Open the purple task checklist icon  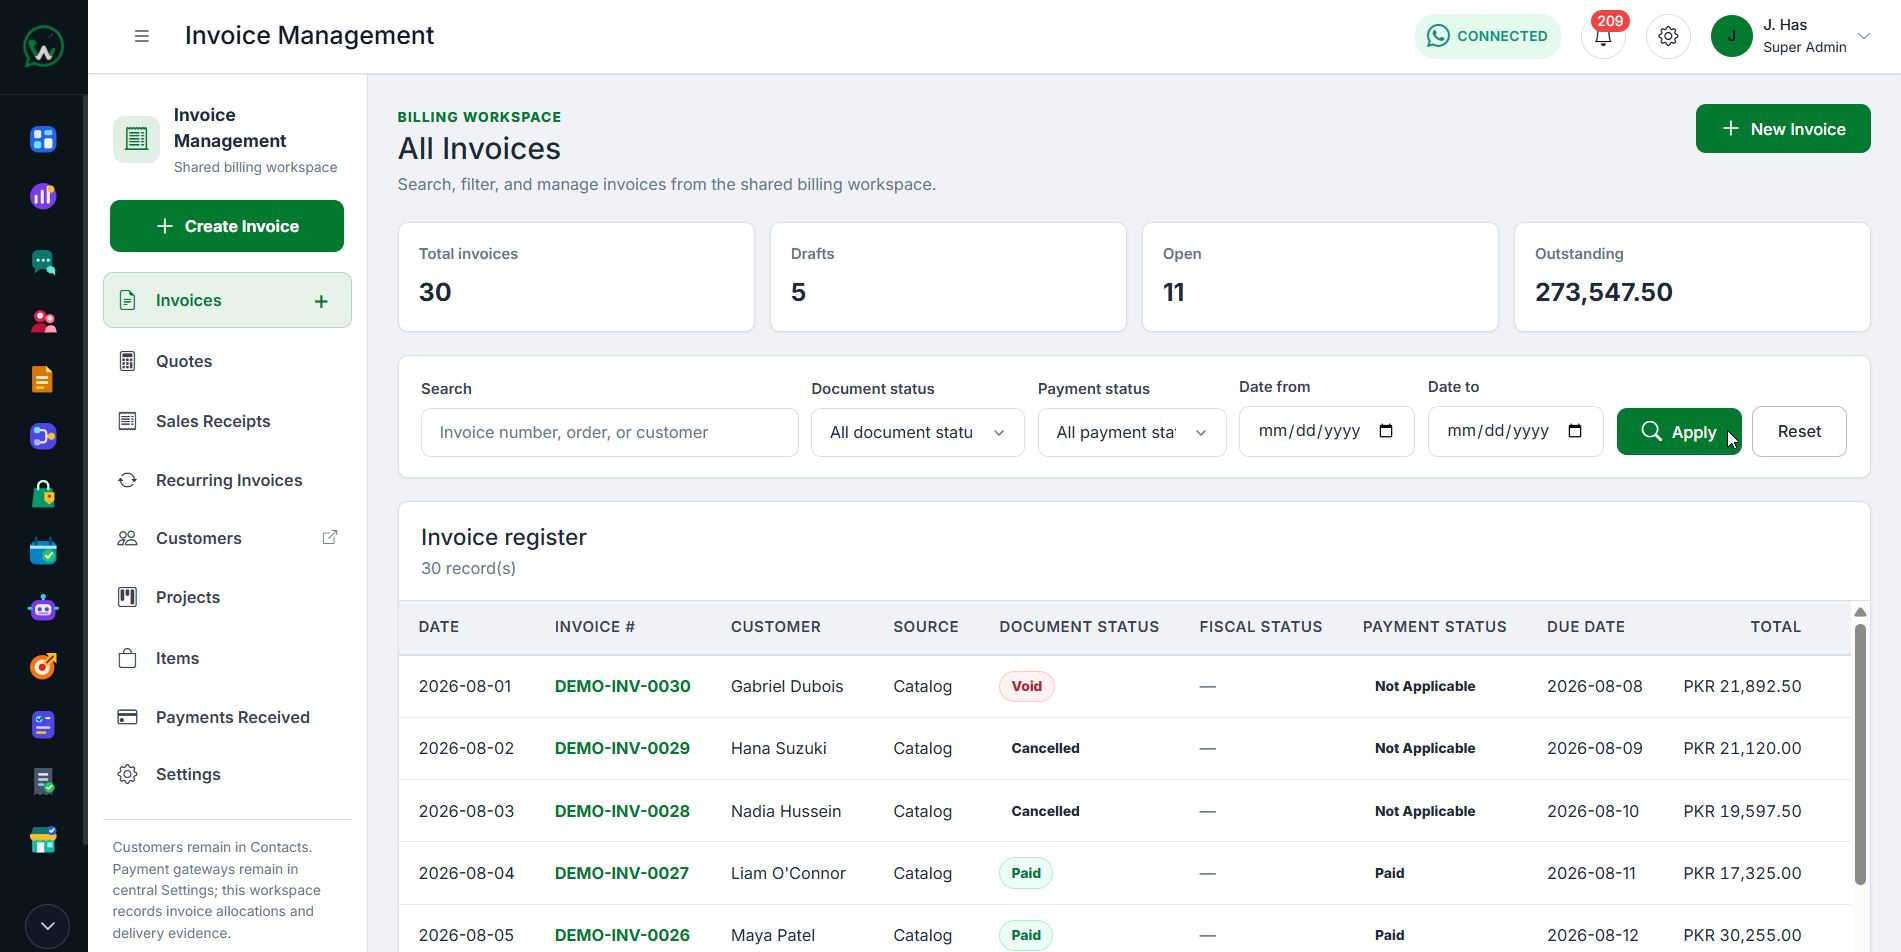tap(43, 724)
